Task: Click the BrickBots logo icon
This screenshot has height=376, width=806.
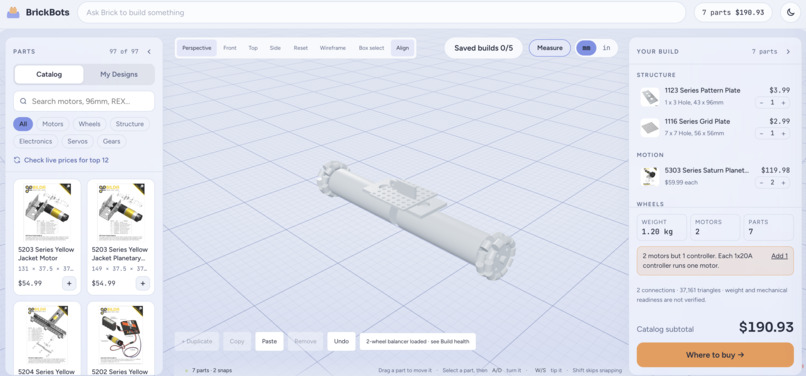Action: pos(13,12)
